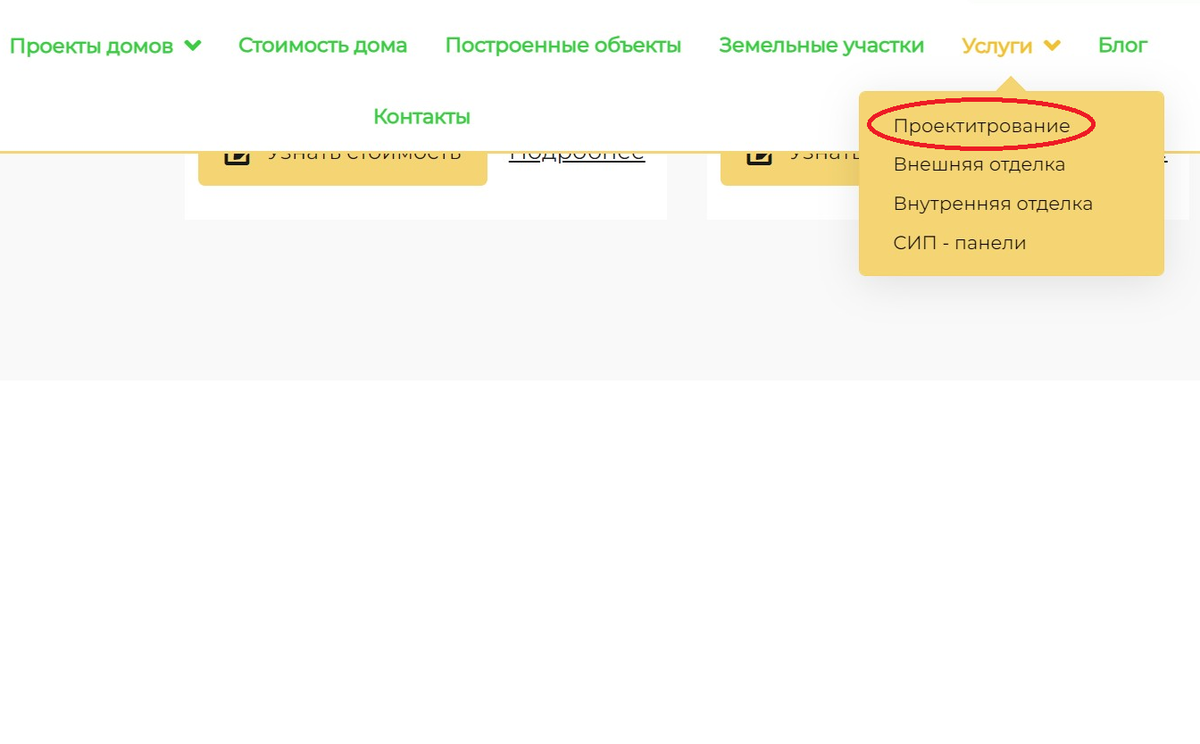This screenshot has width=1200, height=744.
Task: Click the white product card area
Action: coord(425,200)
